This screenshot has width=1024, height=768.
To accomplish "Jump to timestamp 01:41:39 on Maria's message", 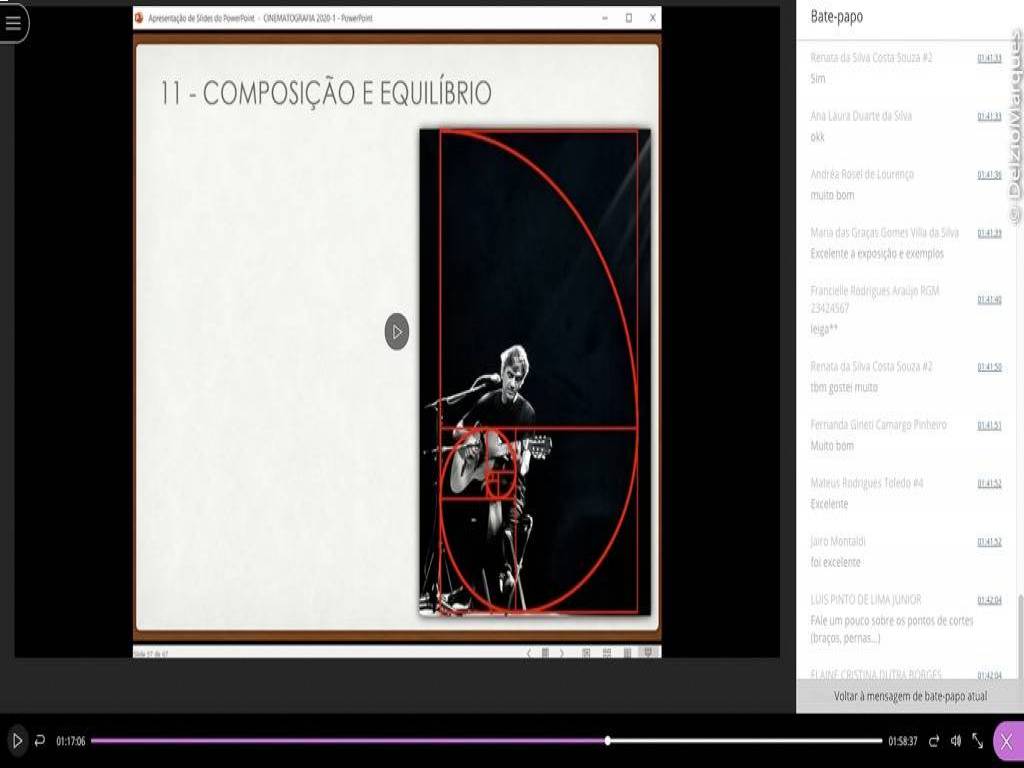I will [989, 233].
